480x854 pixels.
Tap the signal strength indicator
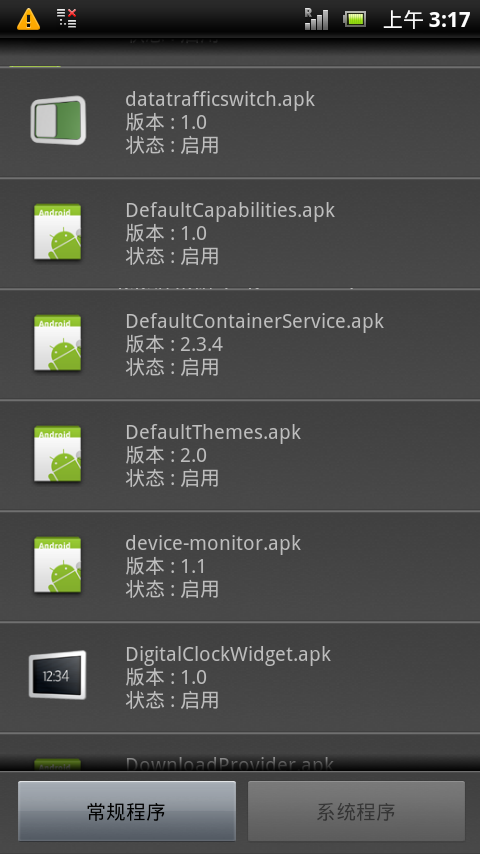tap(316, 19)
